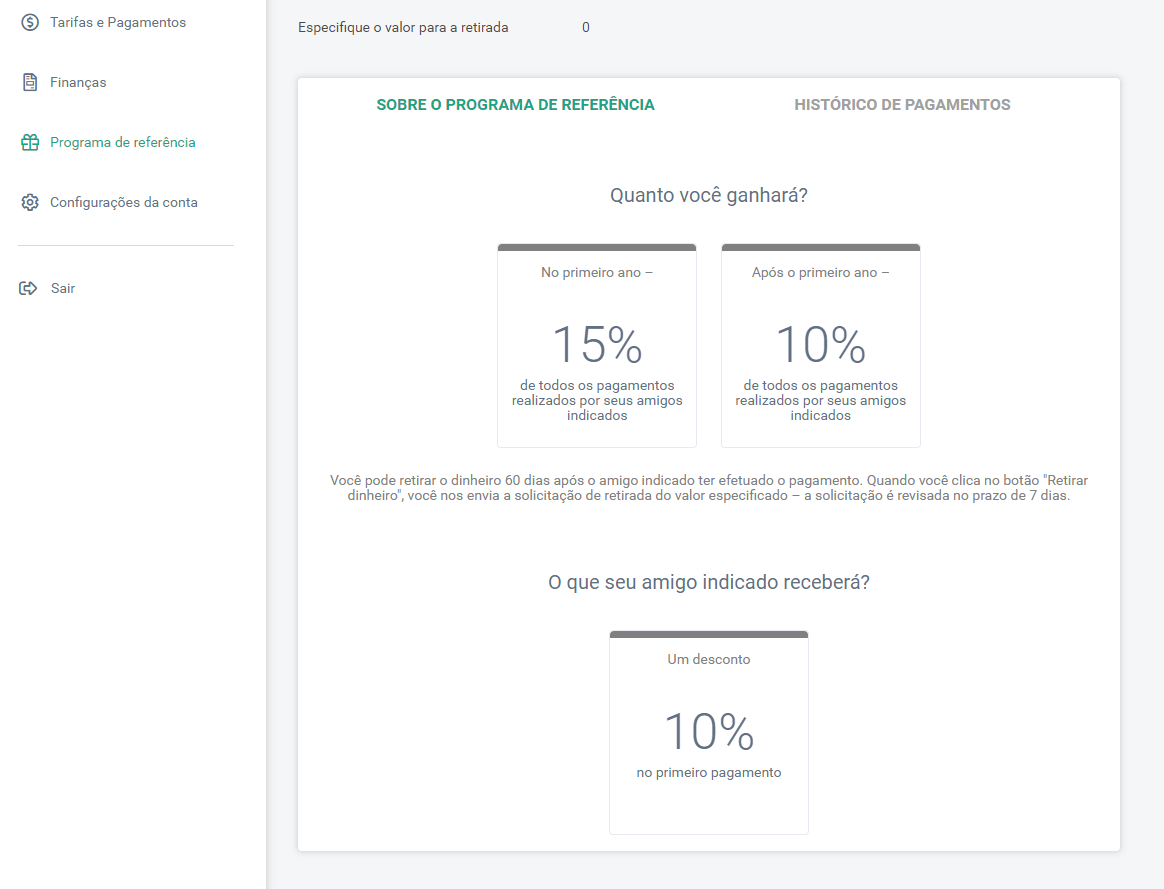1164x889 pixels.
Task: Switch to Histórico de Pagamentos tab
Action: tap(902, 105)
